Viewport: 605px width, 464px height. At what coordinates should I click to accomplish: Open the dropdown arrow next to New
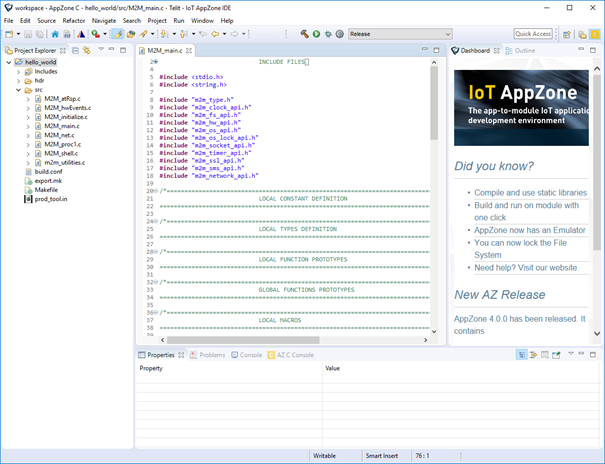coord(18,34)
